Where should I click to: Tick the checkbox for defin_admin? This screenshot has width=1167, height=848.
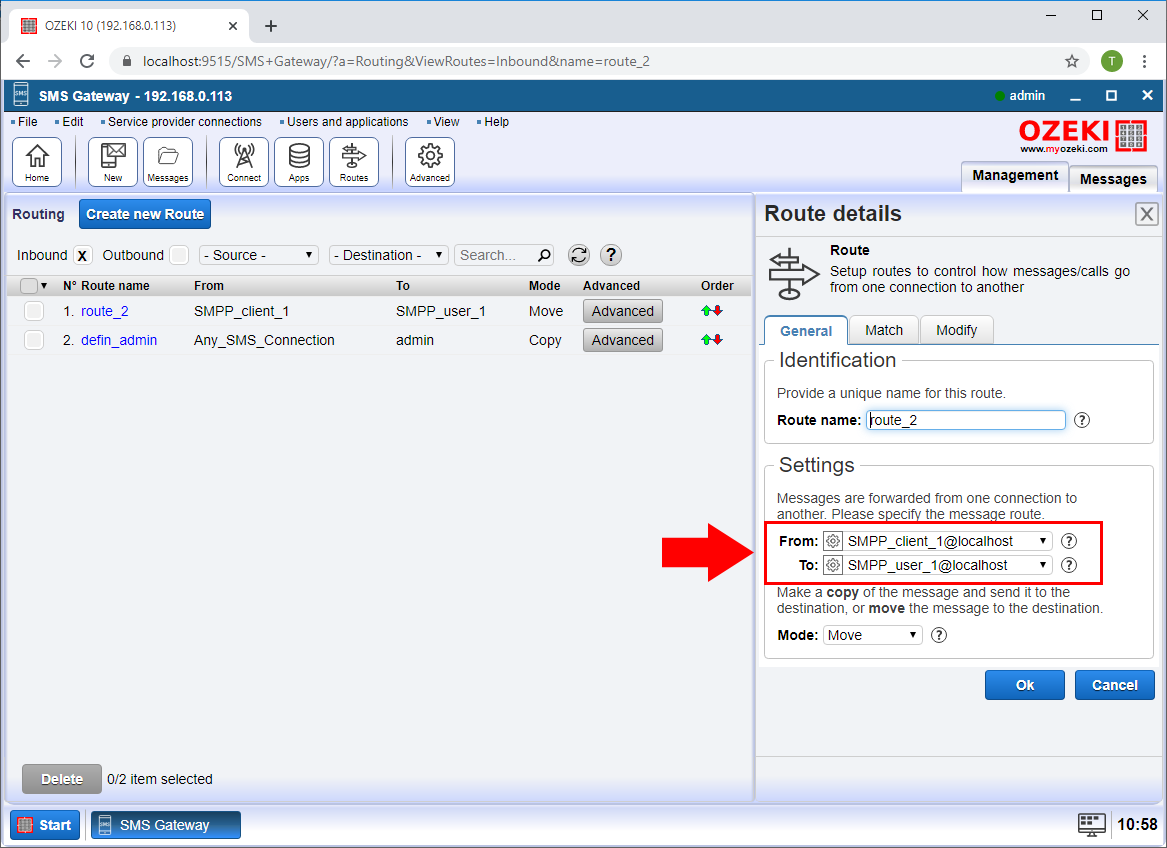(x=33, y=340)
